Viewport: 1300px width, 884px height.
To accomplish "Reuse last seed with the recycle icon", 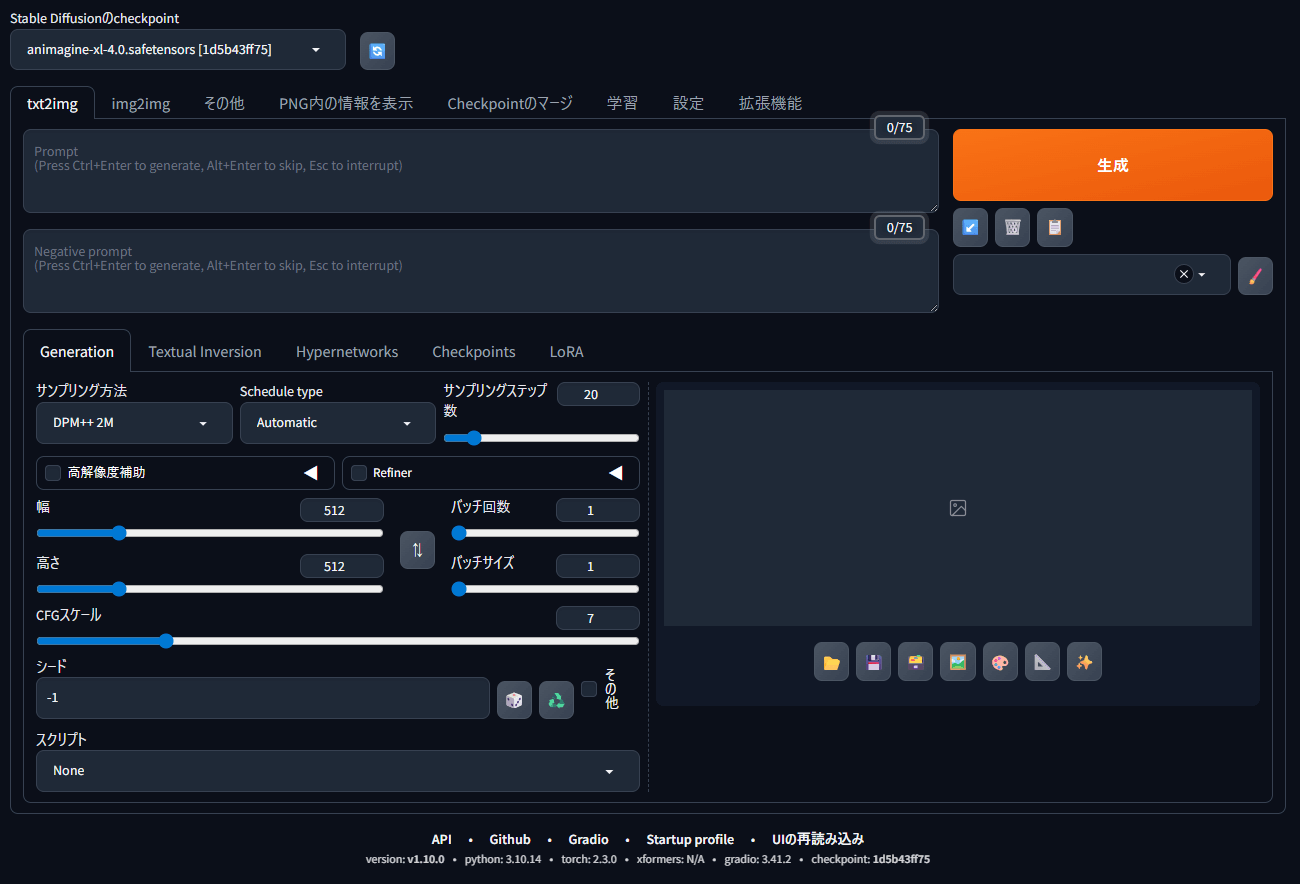I will [x=556, y=700].
